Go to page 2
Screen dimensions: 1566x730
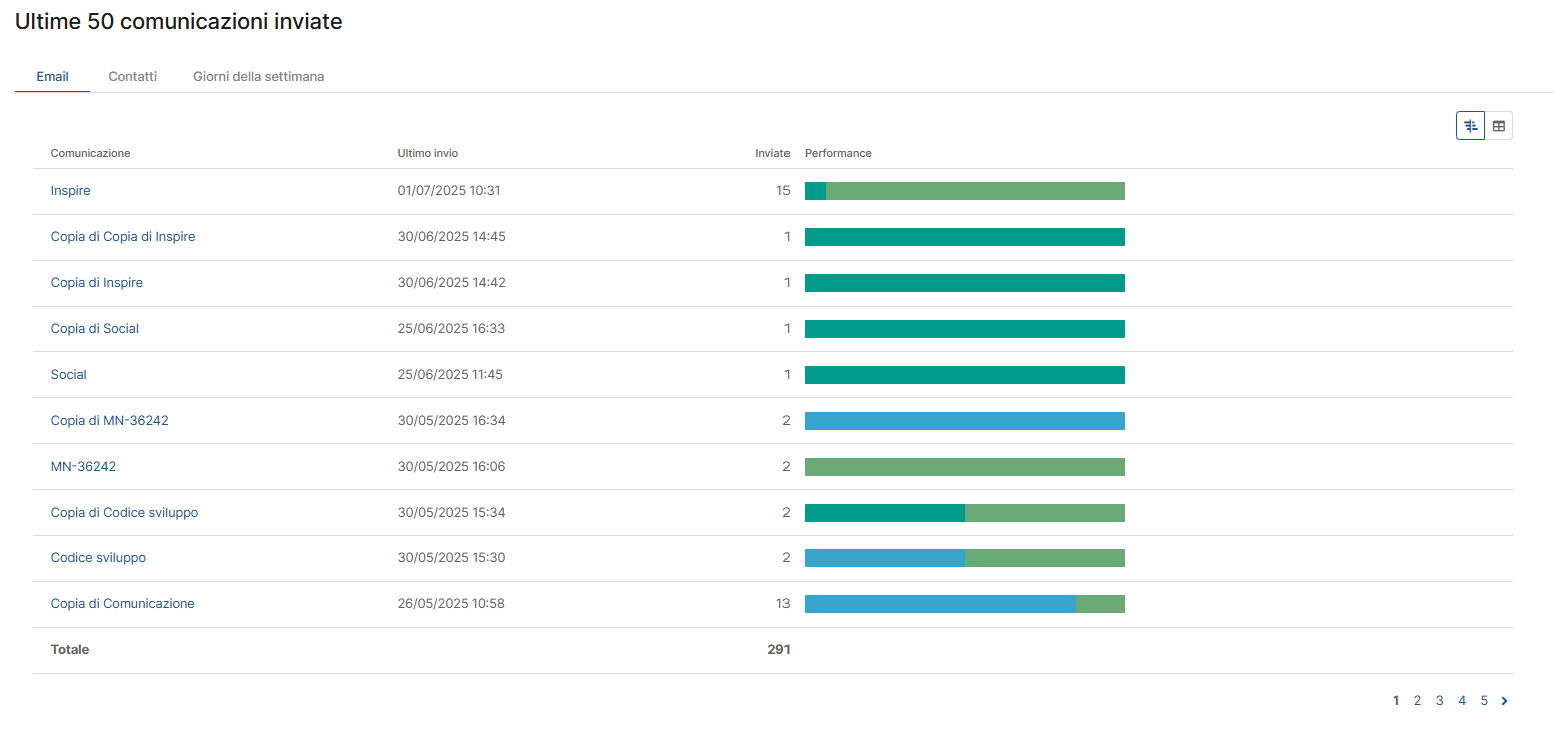point(1417,701)
